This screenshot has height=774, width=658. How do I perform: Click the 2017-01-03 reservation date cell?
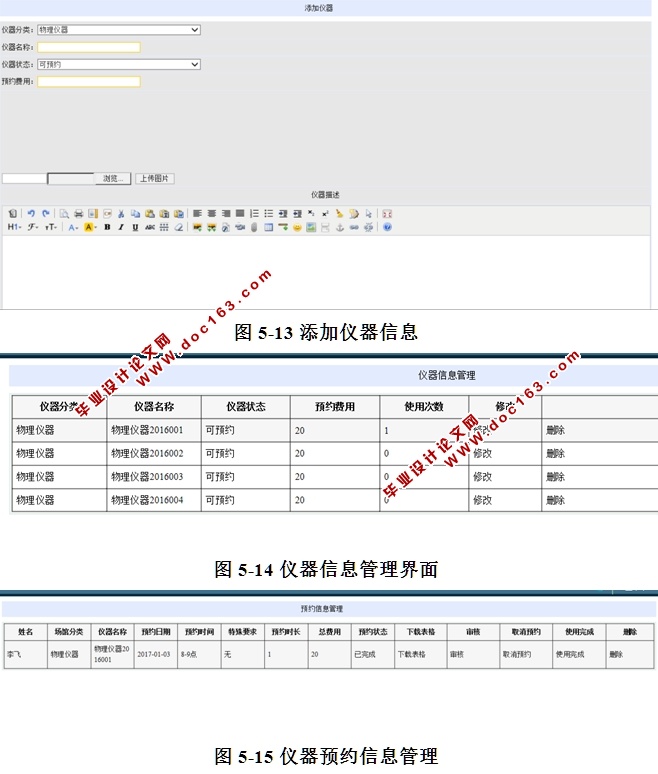(x=154, y=654)
